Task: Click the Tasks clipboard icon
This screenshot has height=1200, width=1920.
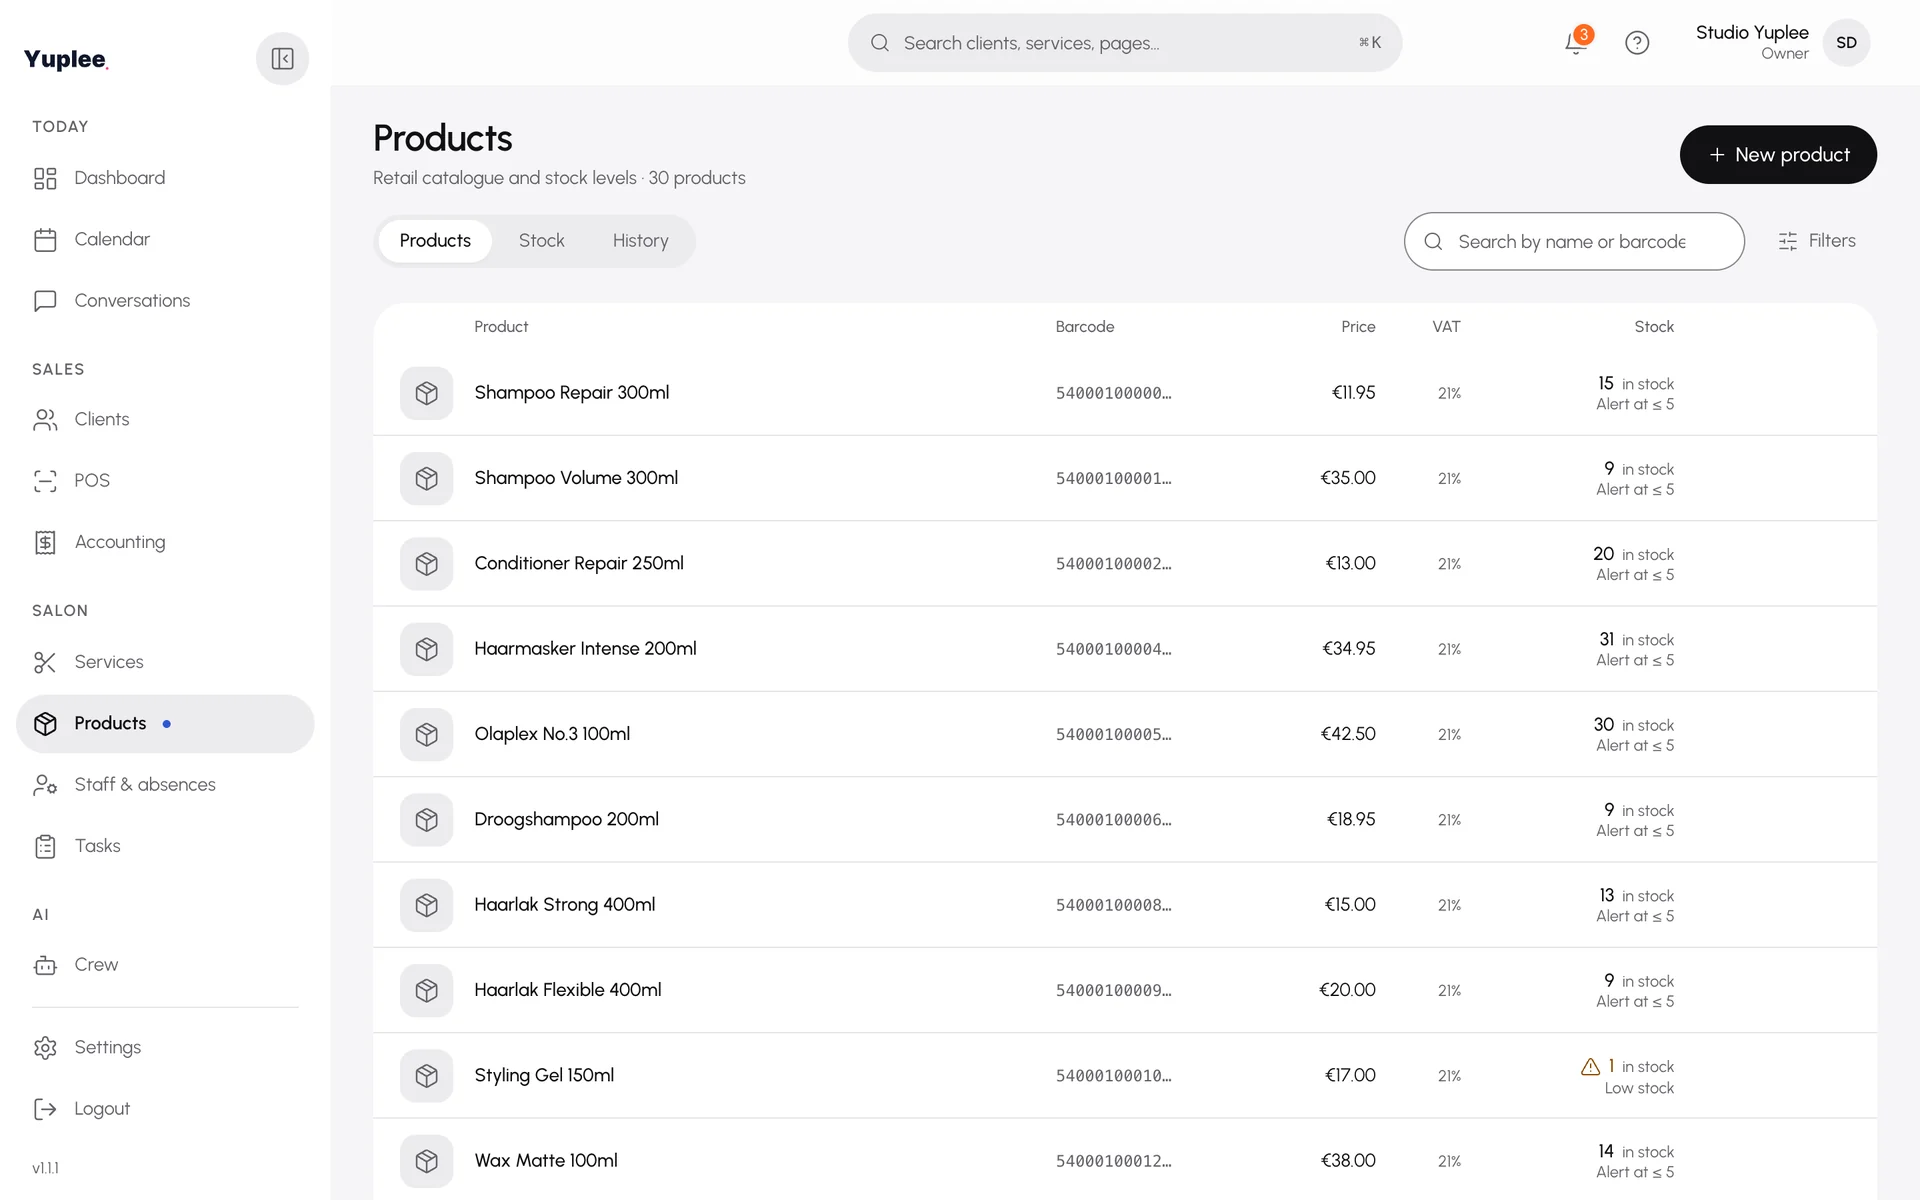Action: point(45,846)
